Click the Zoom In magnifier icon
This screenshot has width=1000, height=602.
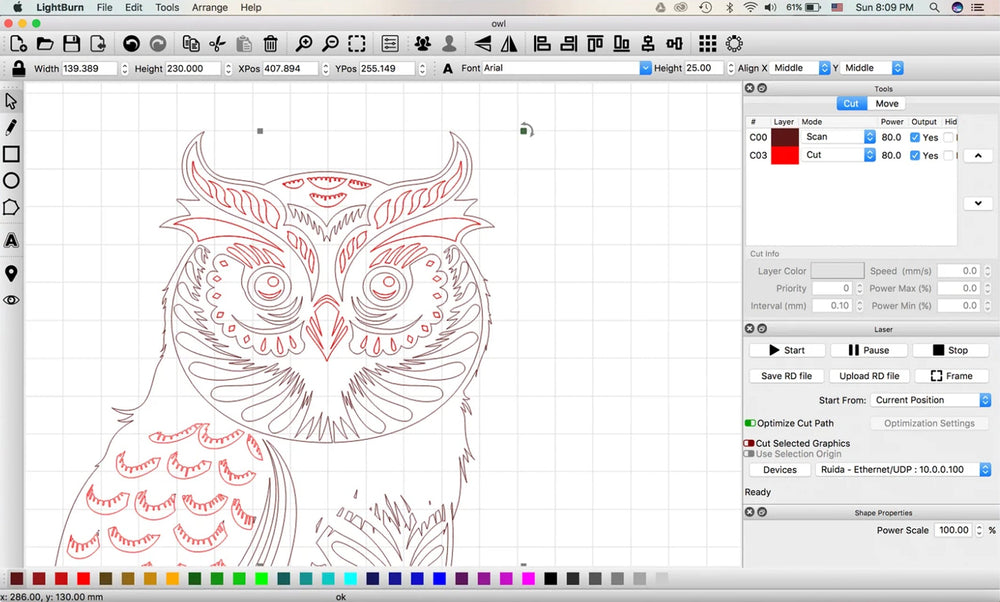[304, 44]
